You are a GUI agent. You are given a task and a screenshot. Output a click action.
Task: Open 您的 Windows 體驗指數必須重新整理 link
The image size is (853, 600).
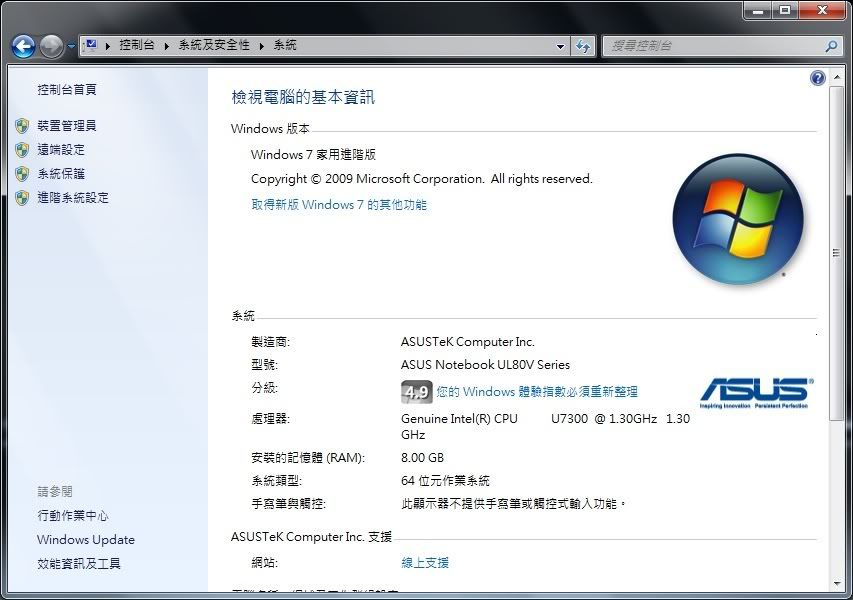point(537,392)
